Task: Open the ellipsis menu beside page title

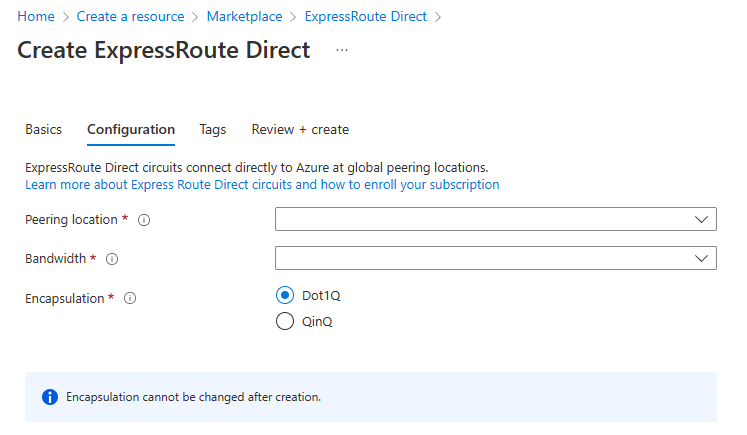Action: click(x=342, y=50)
